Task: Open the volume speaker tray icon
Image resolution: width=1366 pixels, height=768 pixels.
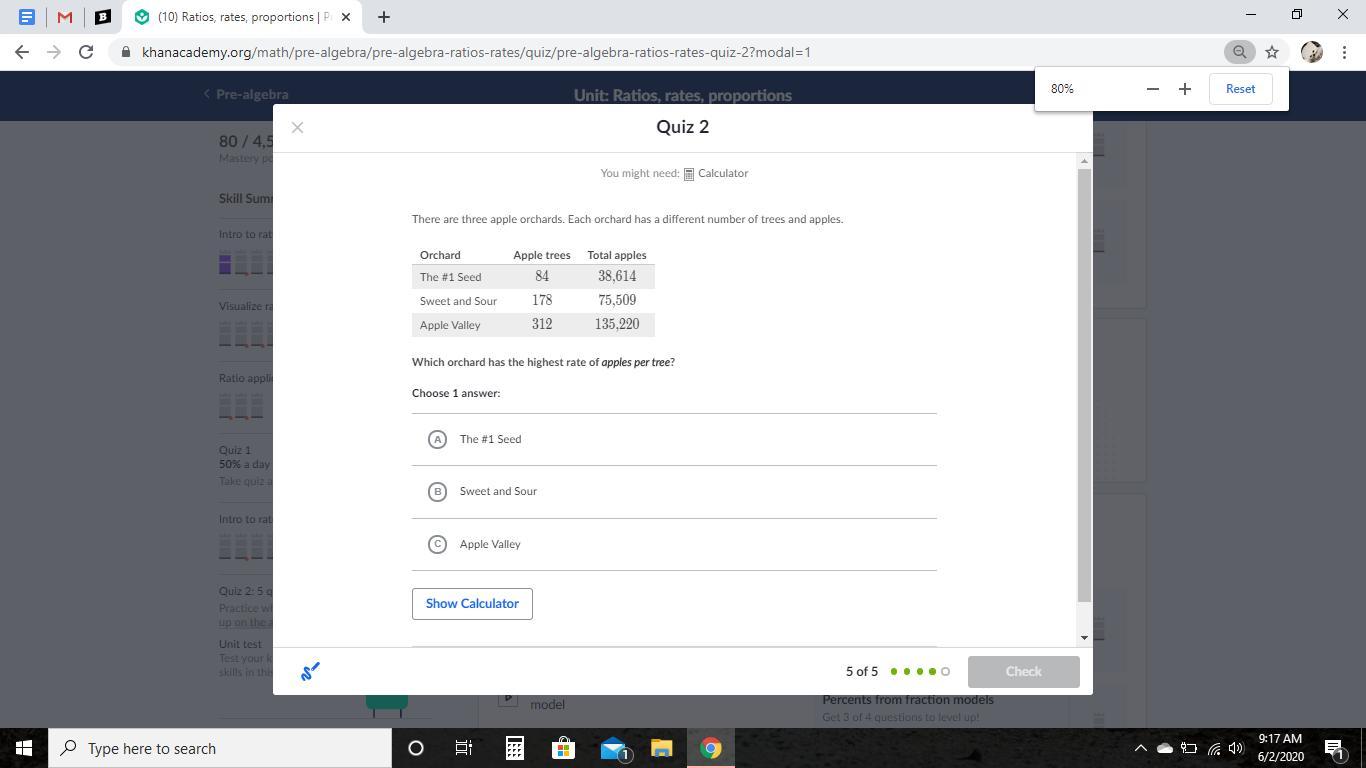Action: tap(1236, 748)
